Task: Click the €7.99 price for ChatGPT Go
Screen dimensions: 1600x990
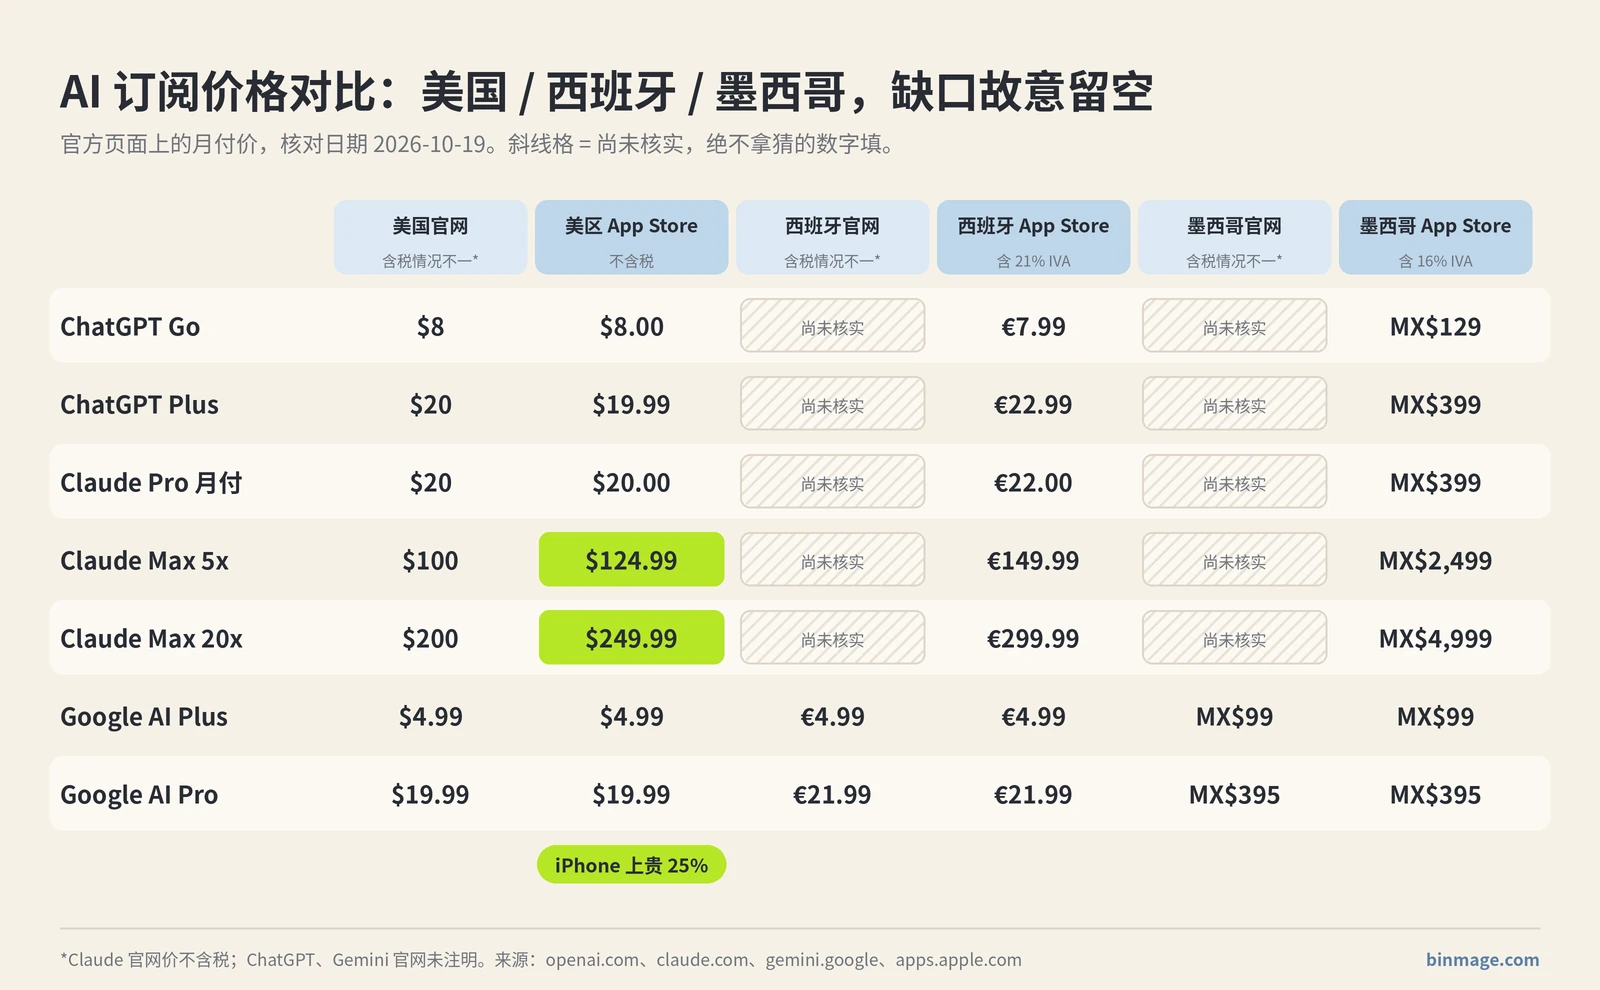Action: point(1033,327)
